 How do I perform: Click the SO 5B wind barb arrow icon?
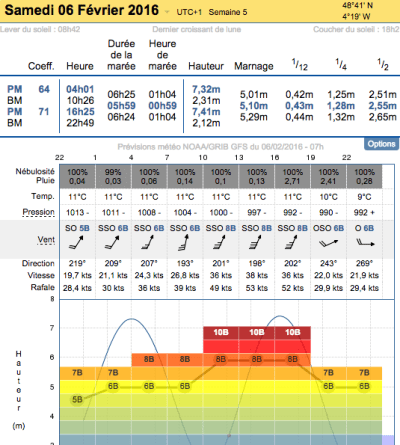click(76, 243)
